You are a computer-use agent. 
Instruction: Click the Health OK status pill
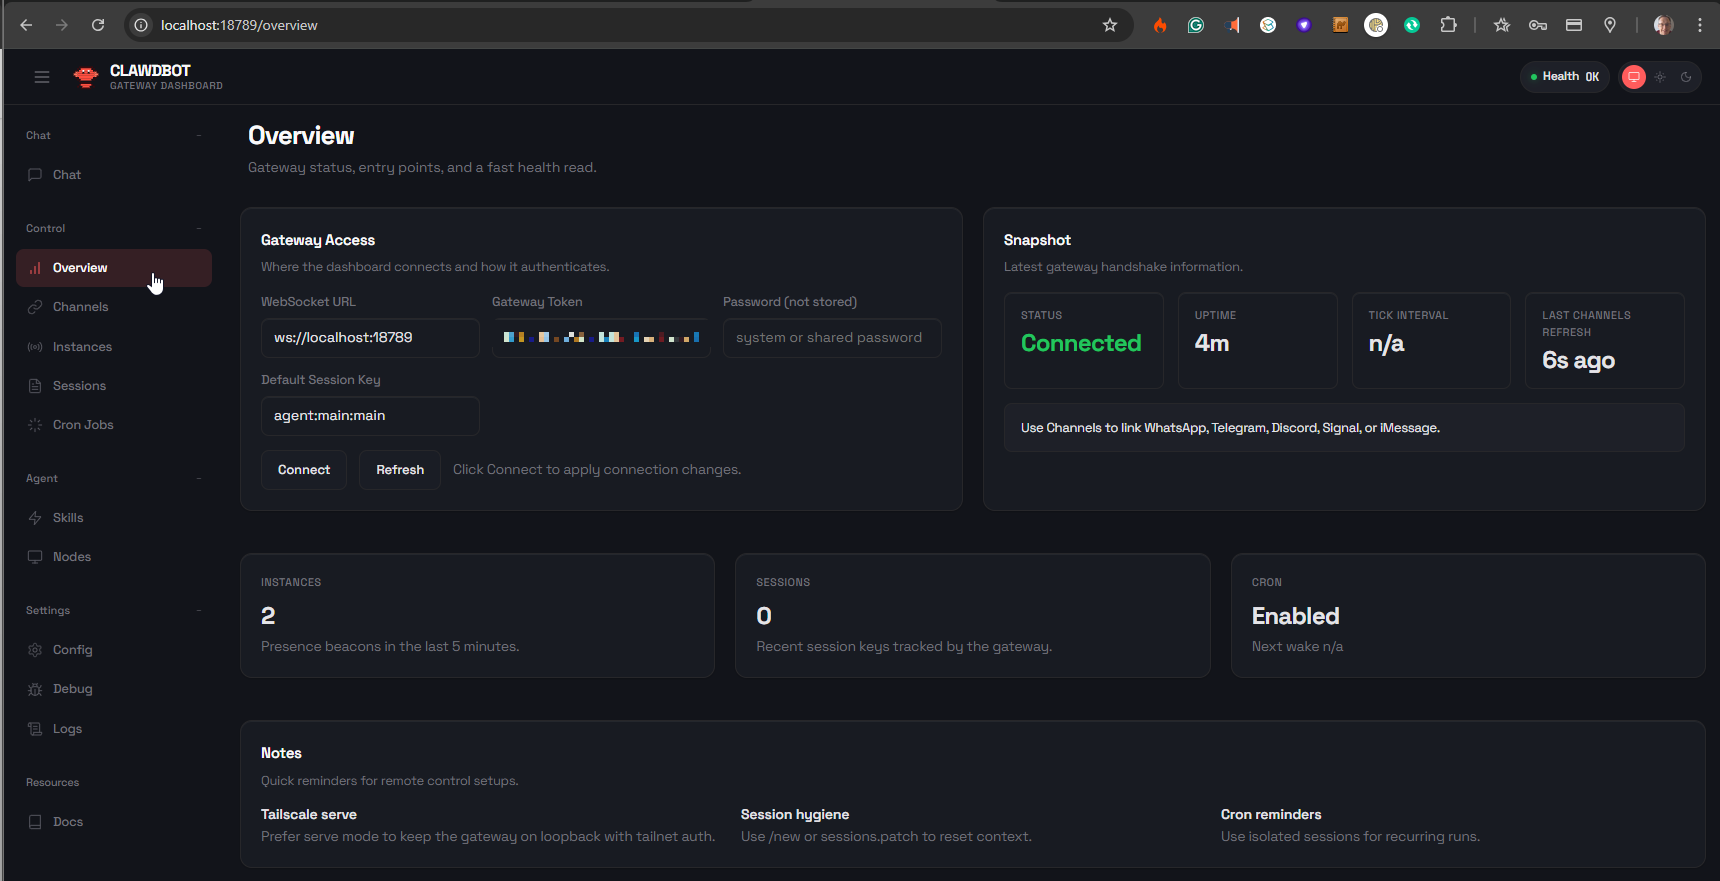[1564, 77]
